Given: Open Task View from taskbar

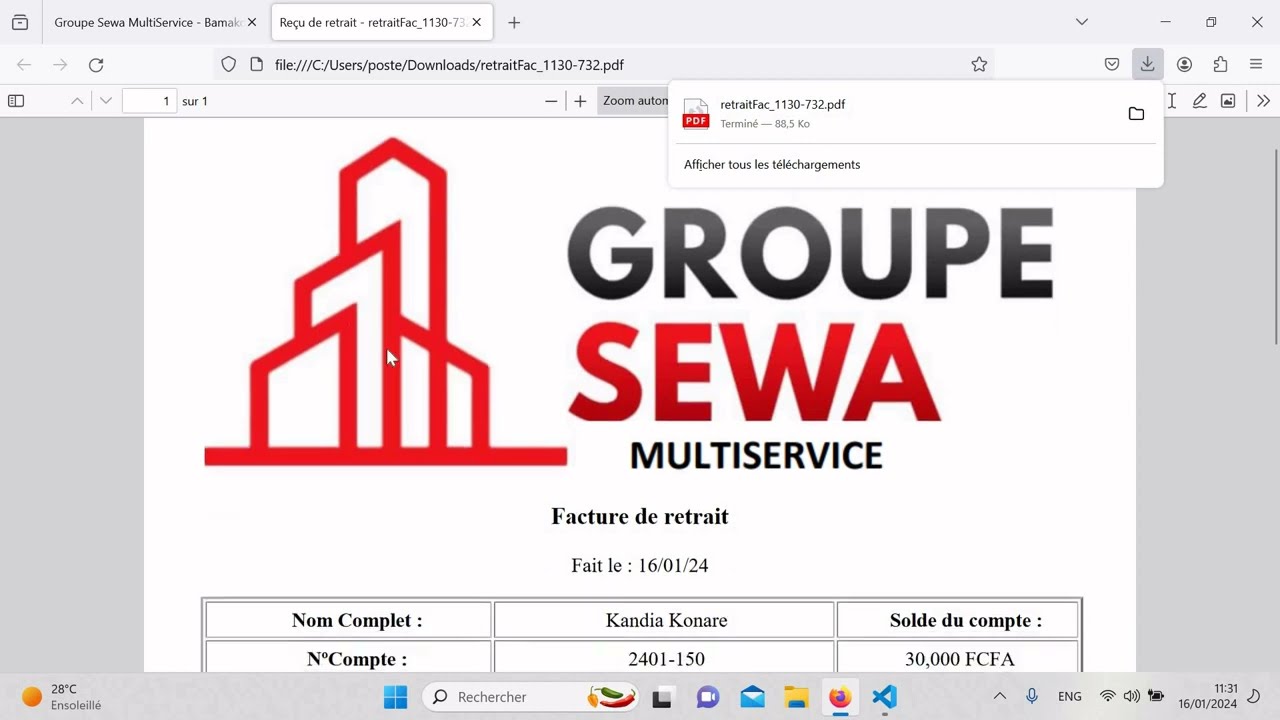Looking at the screenshot, I should (x=662, y=697).
